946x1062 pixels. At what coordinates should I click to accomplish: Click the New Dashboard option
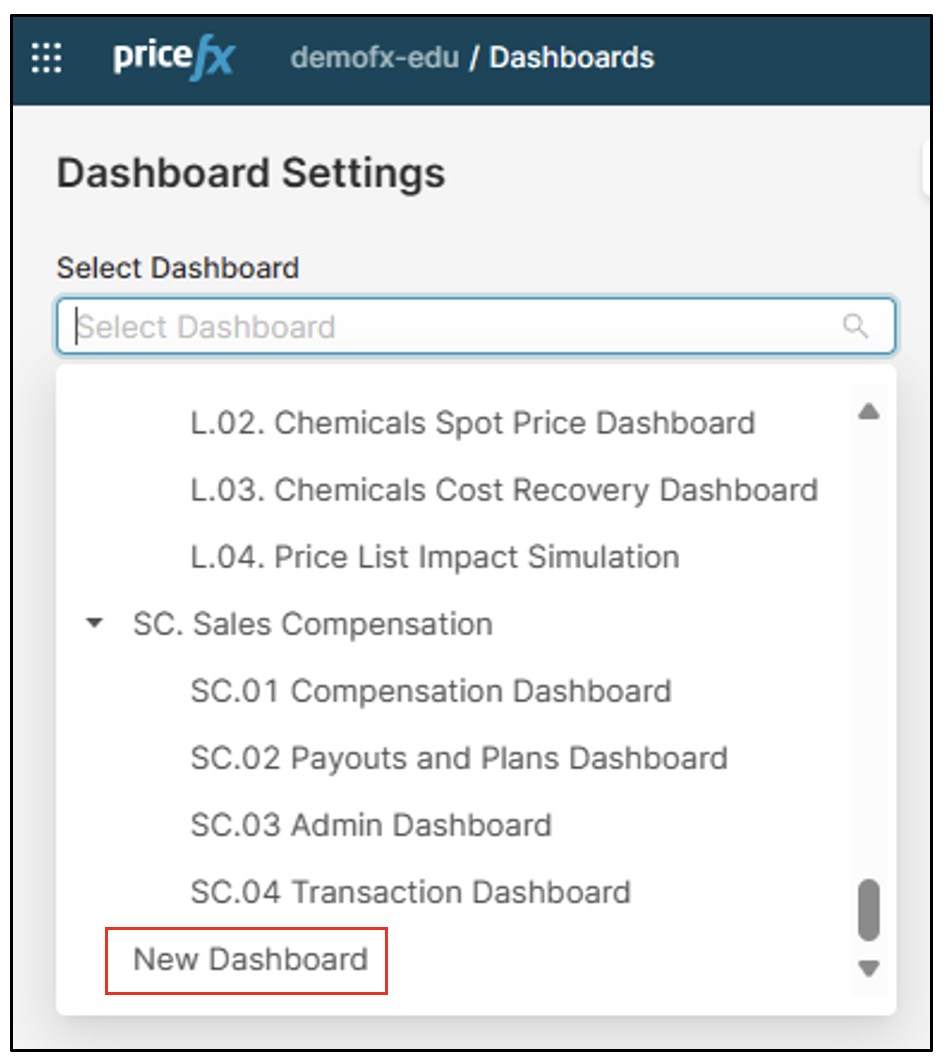point(250,960)
